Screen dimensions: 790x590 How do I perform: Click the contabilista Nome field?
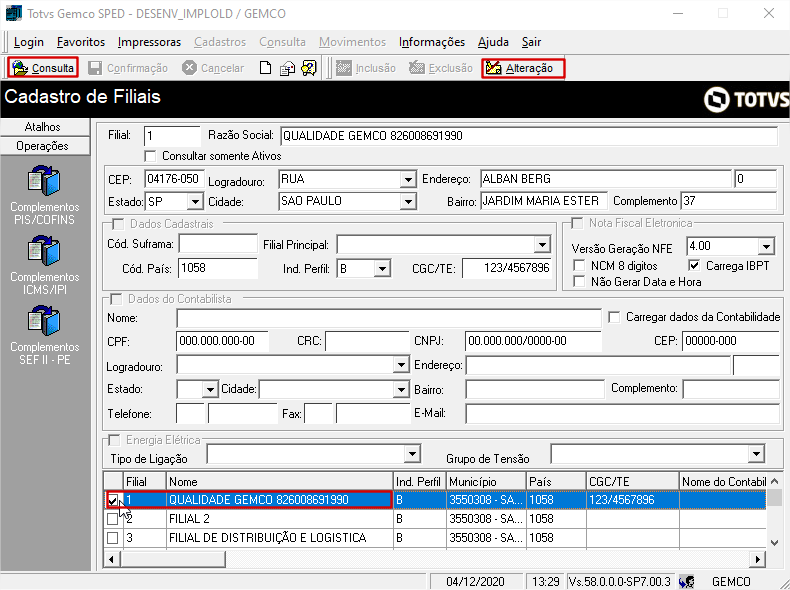pyautogui.click(x=388, y=318)
